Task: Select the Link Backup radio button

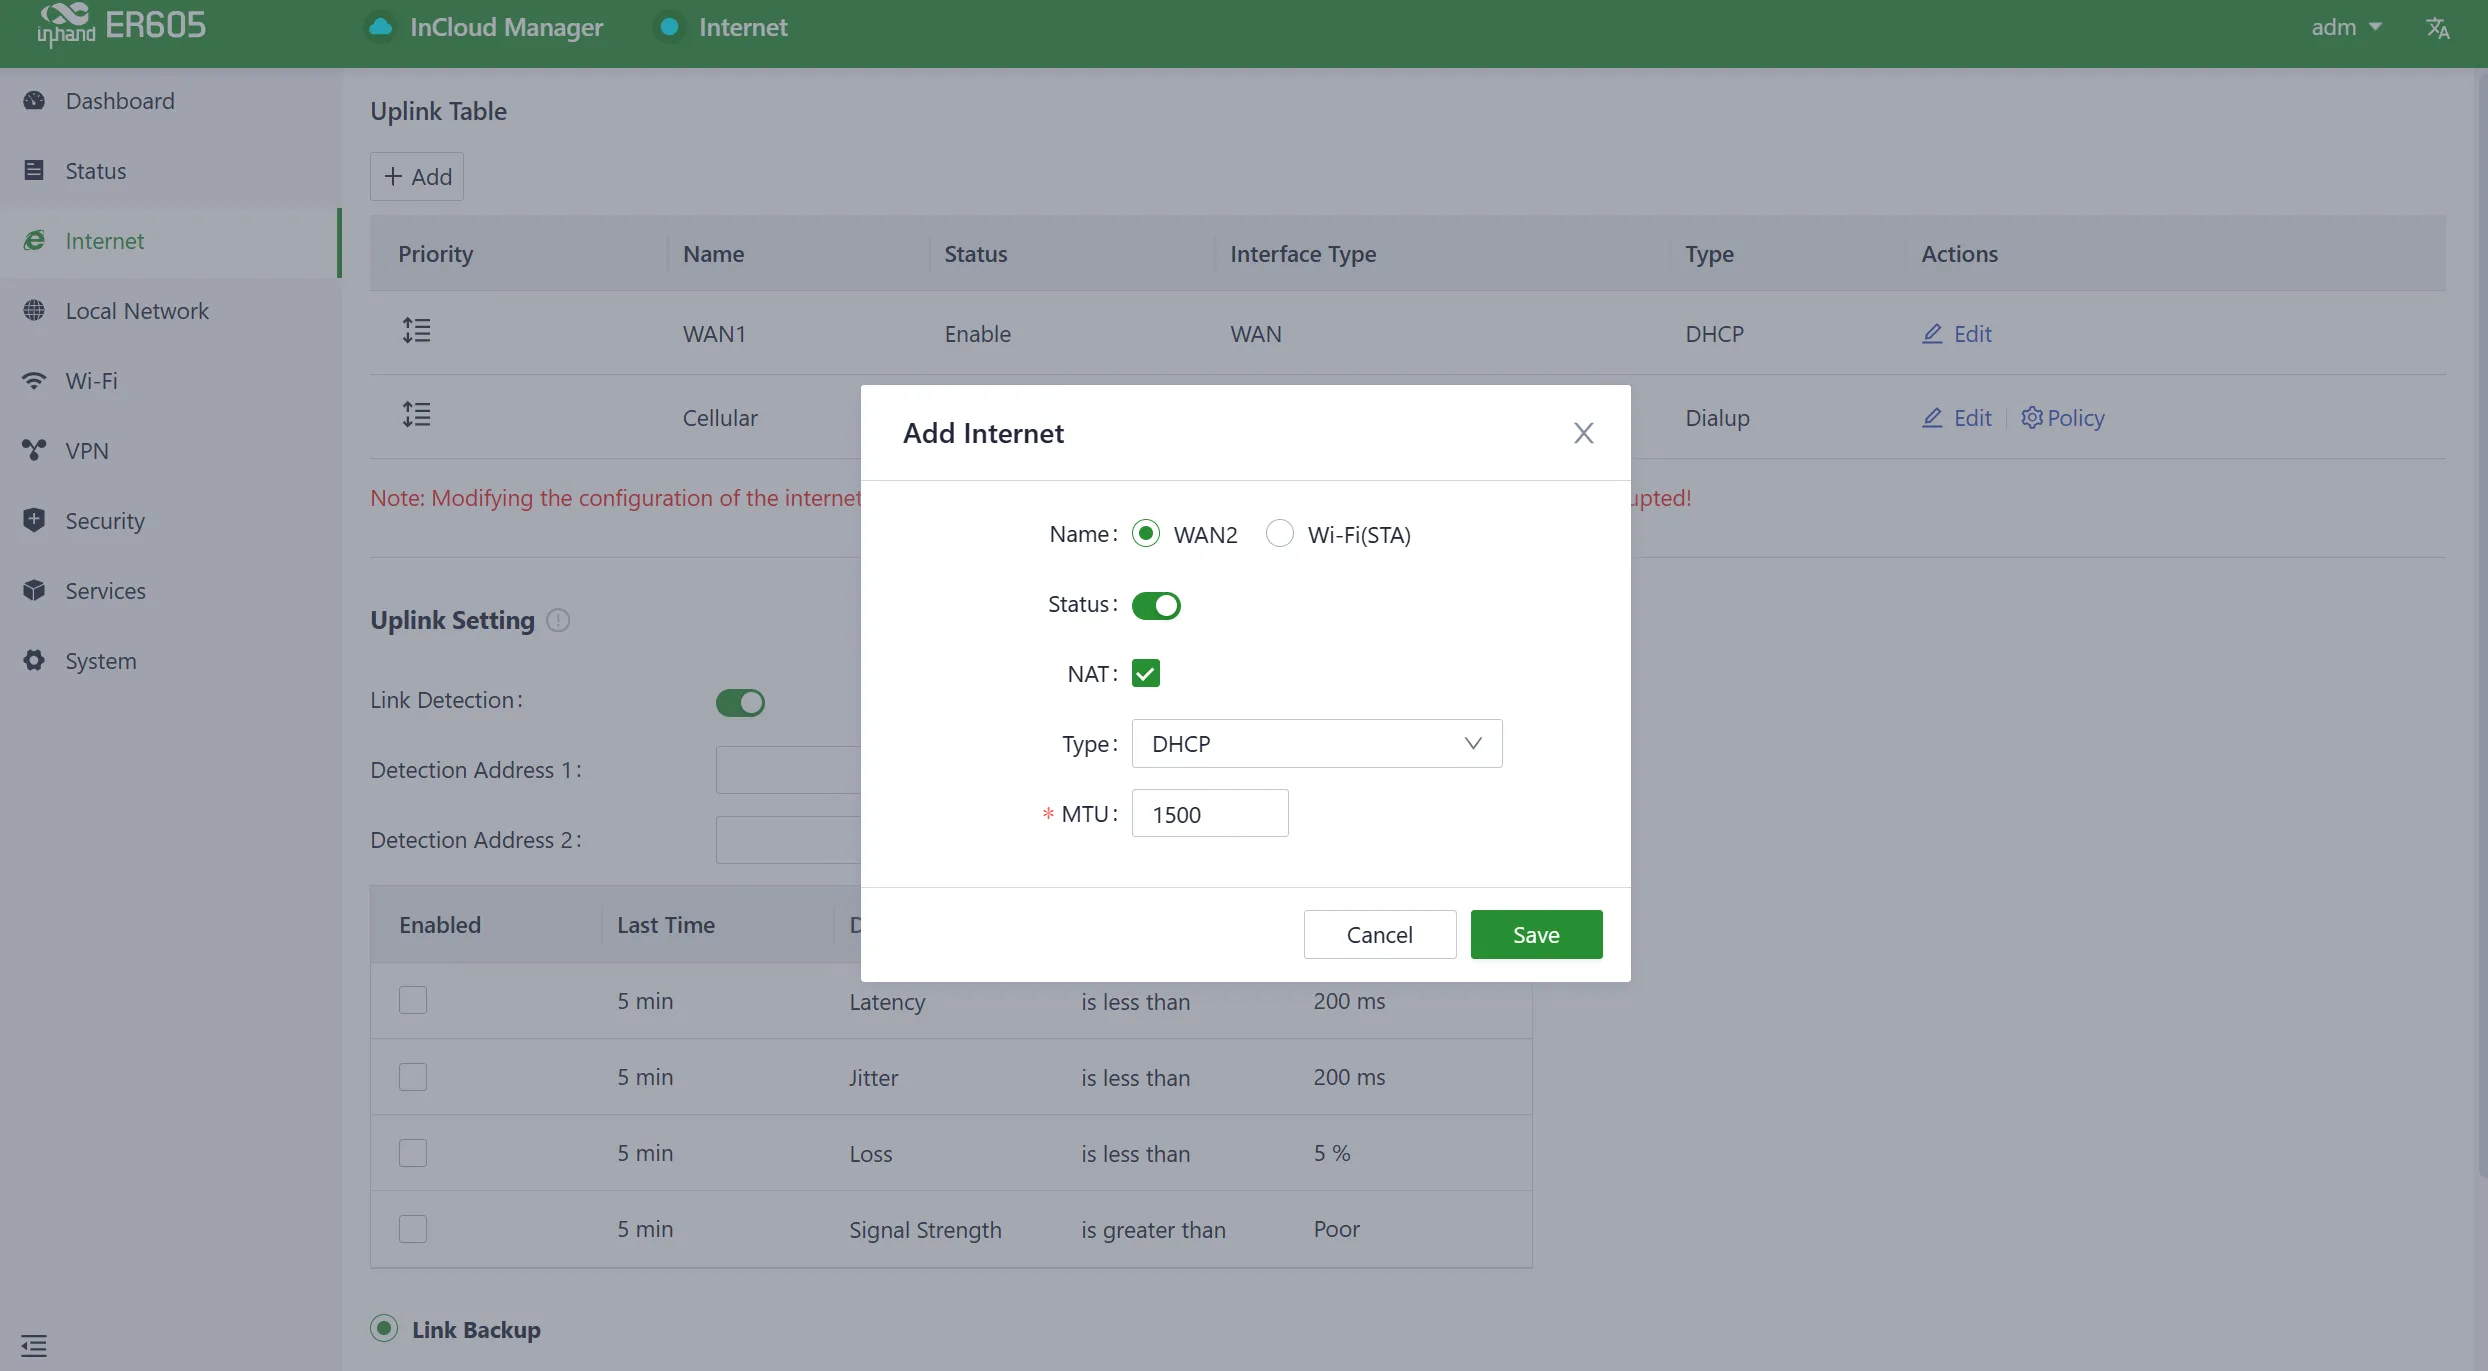Action: 384,1328
